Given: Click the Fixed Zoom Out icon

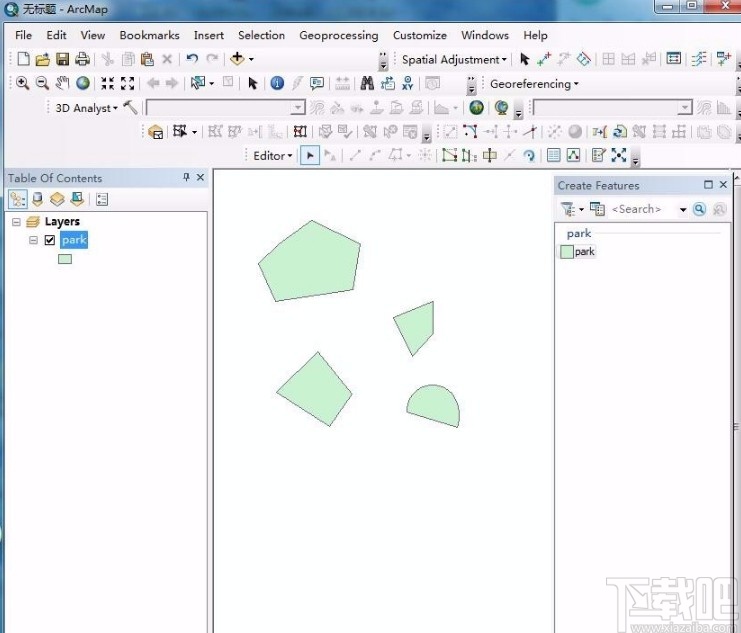Looking at the screenshot, I should pyautogui.click(x=128, y=84).
